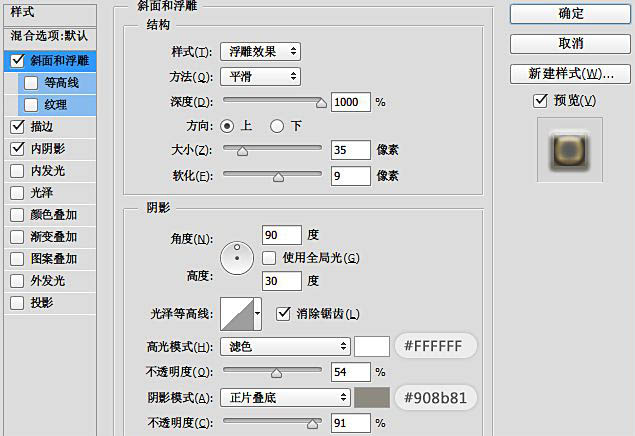
Task: Open 描边 settings in the list
Action: tap(42, 127)
